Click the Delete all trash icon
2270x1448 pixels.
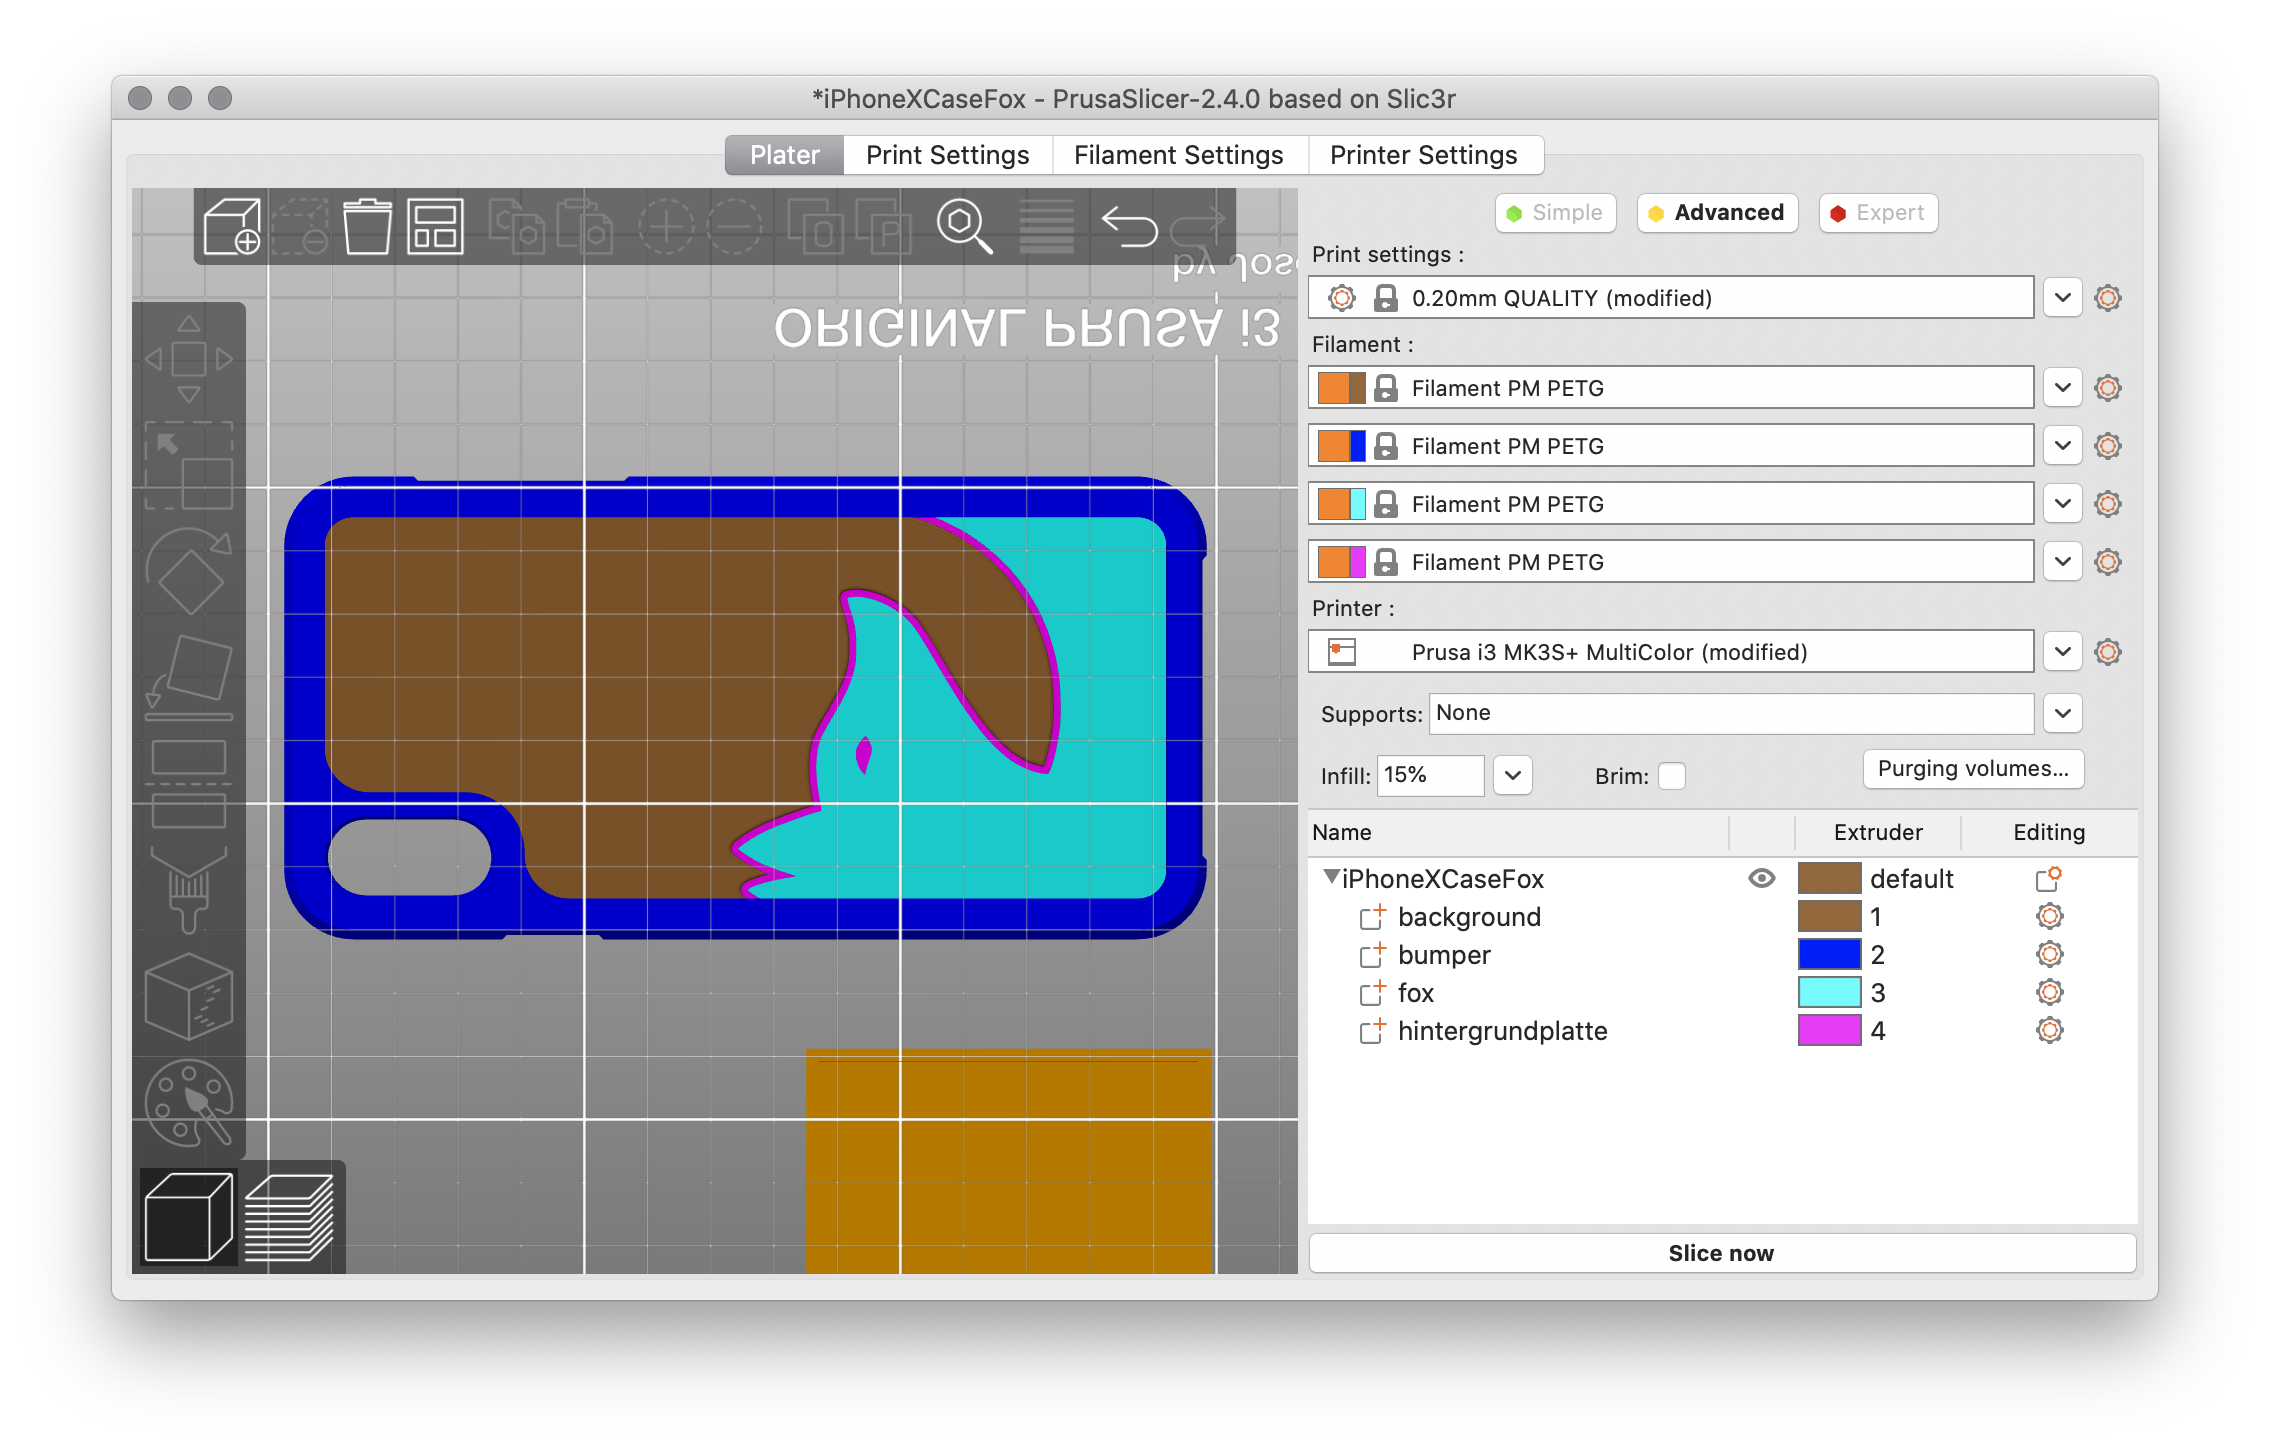pos(367,226)
